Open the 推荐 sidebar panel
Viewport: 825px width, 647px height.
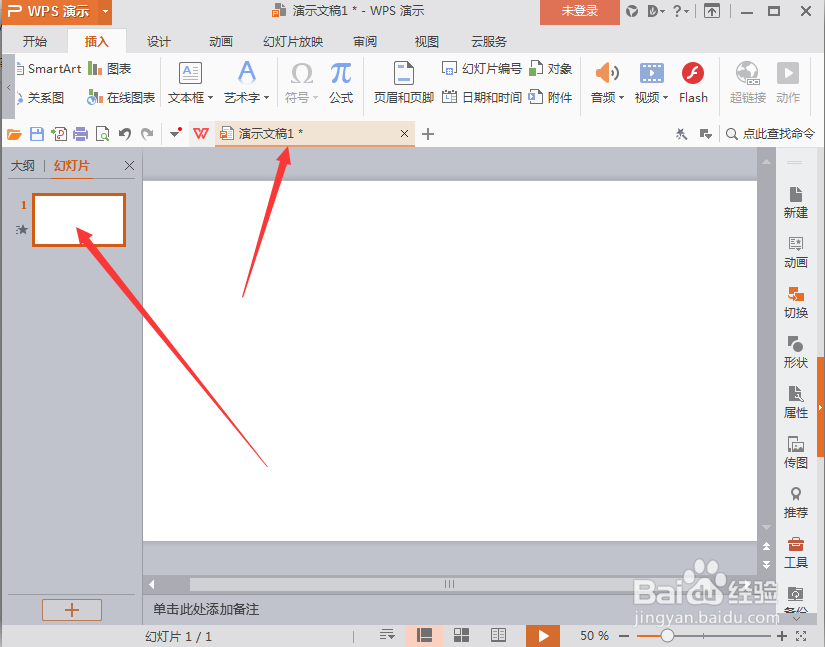pyautogui.click(x=796, y=502)
